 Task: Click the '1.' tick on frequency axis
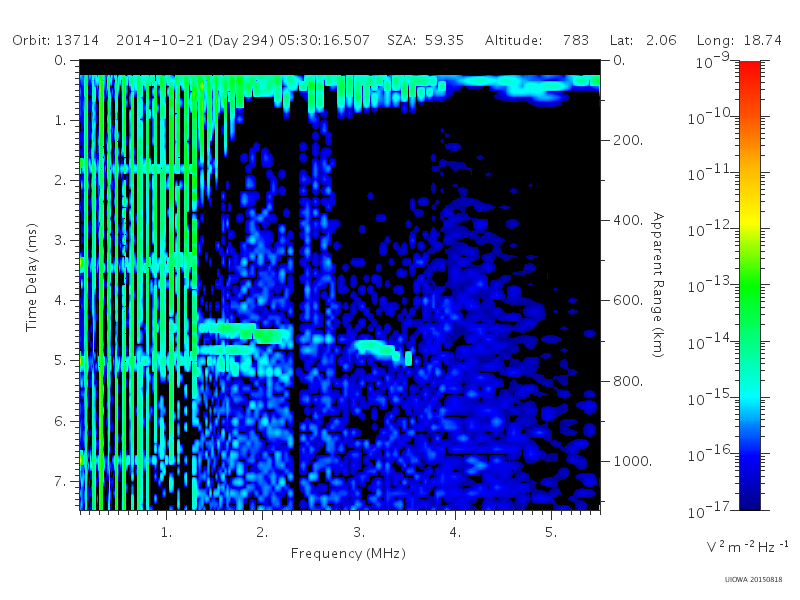pyautogui.click(x=166, y=532)
